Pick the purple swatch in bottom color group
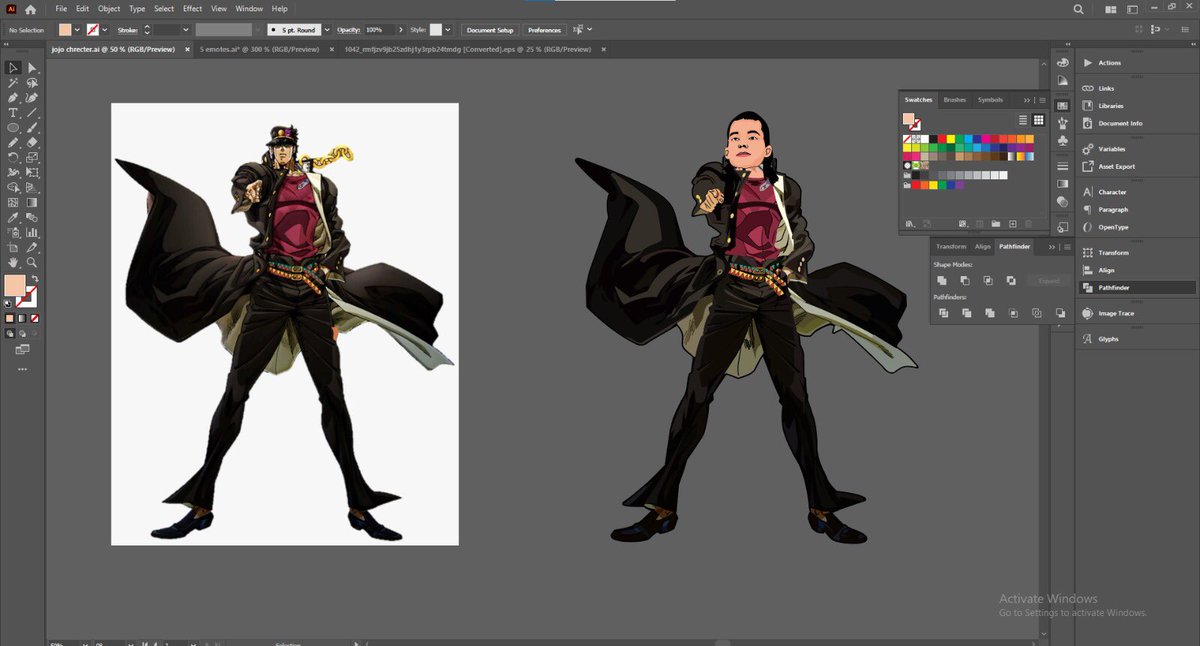Image resolution: width=1200 pixels, height=646 pixels. coord(960,185)
